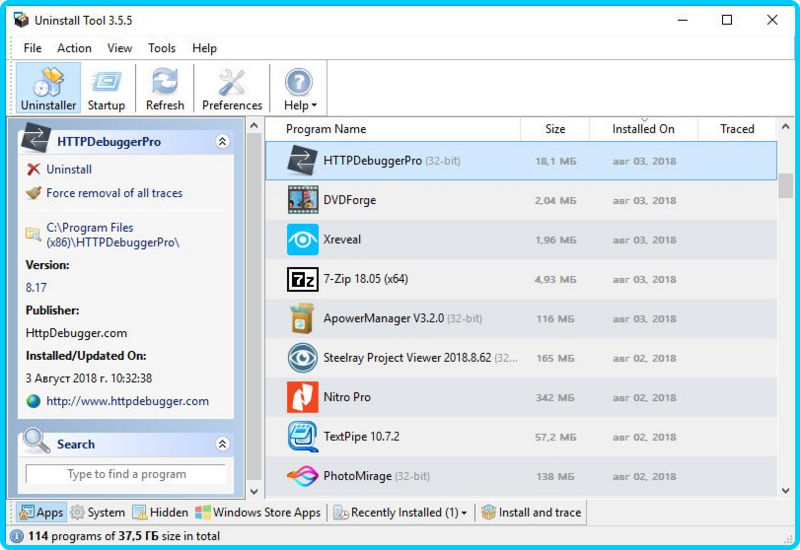This screenshot has width=800, height=550.
Task: Open the C:\Program Files (x86)\HTTPDebuggerPro\ path
Action: [x=113, y=235]
